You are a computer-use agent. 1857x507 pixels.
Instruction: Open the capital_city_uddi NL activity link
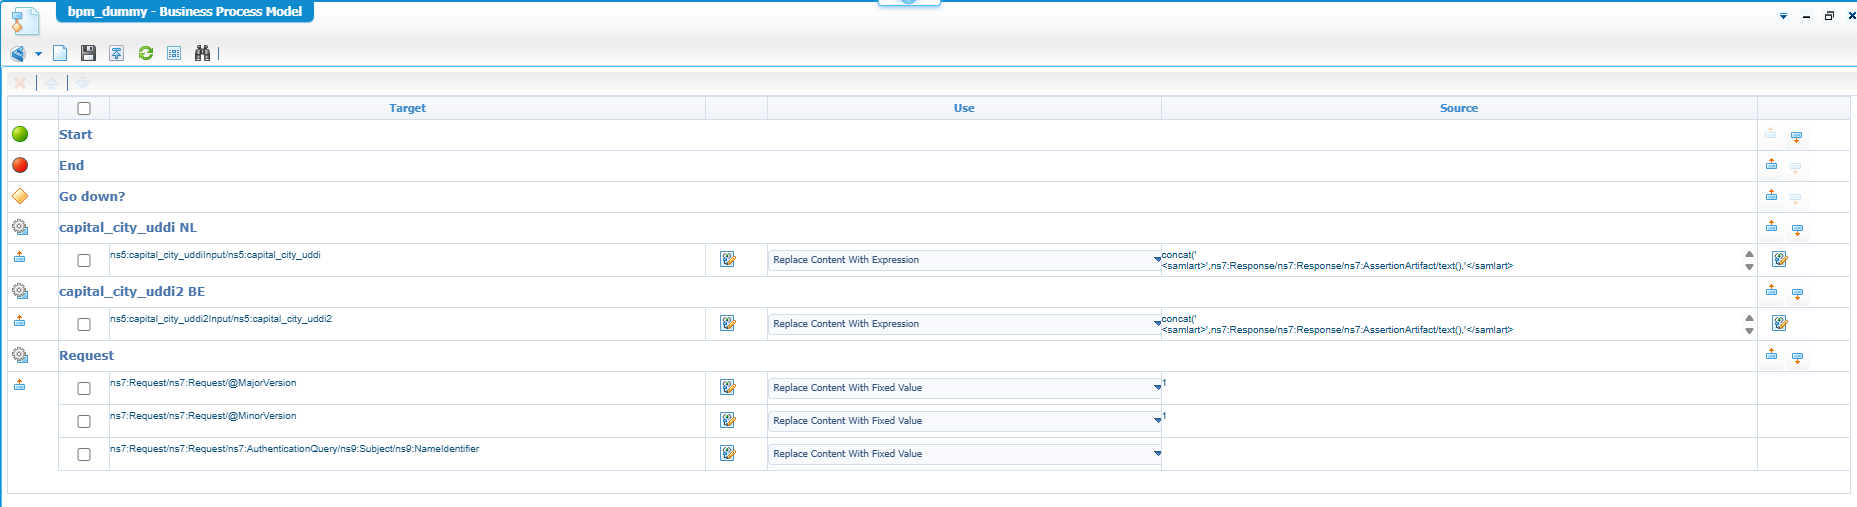128,227
